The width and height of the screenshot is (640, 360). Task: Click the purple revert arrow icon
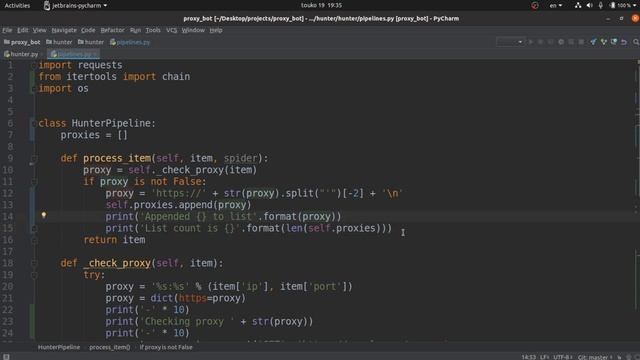(624, 42)
